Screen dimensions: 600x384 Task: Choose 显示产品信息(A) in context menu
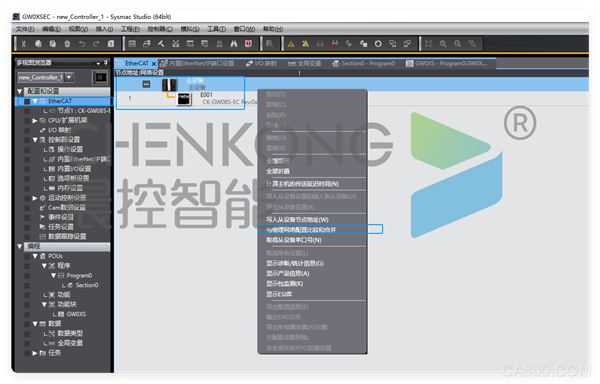[312, 274]
